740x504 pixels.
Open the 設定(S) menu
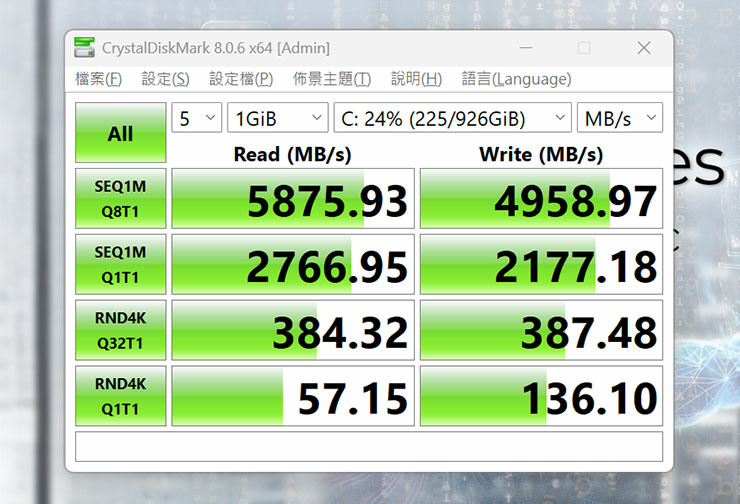pos(166,79)
